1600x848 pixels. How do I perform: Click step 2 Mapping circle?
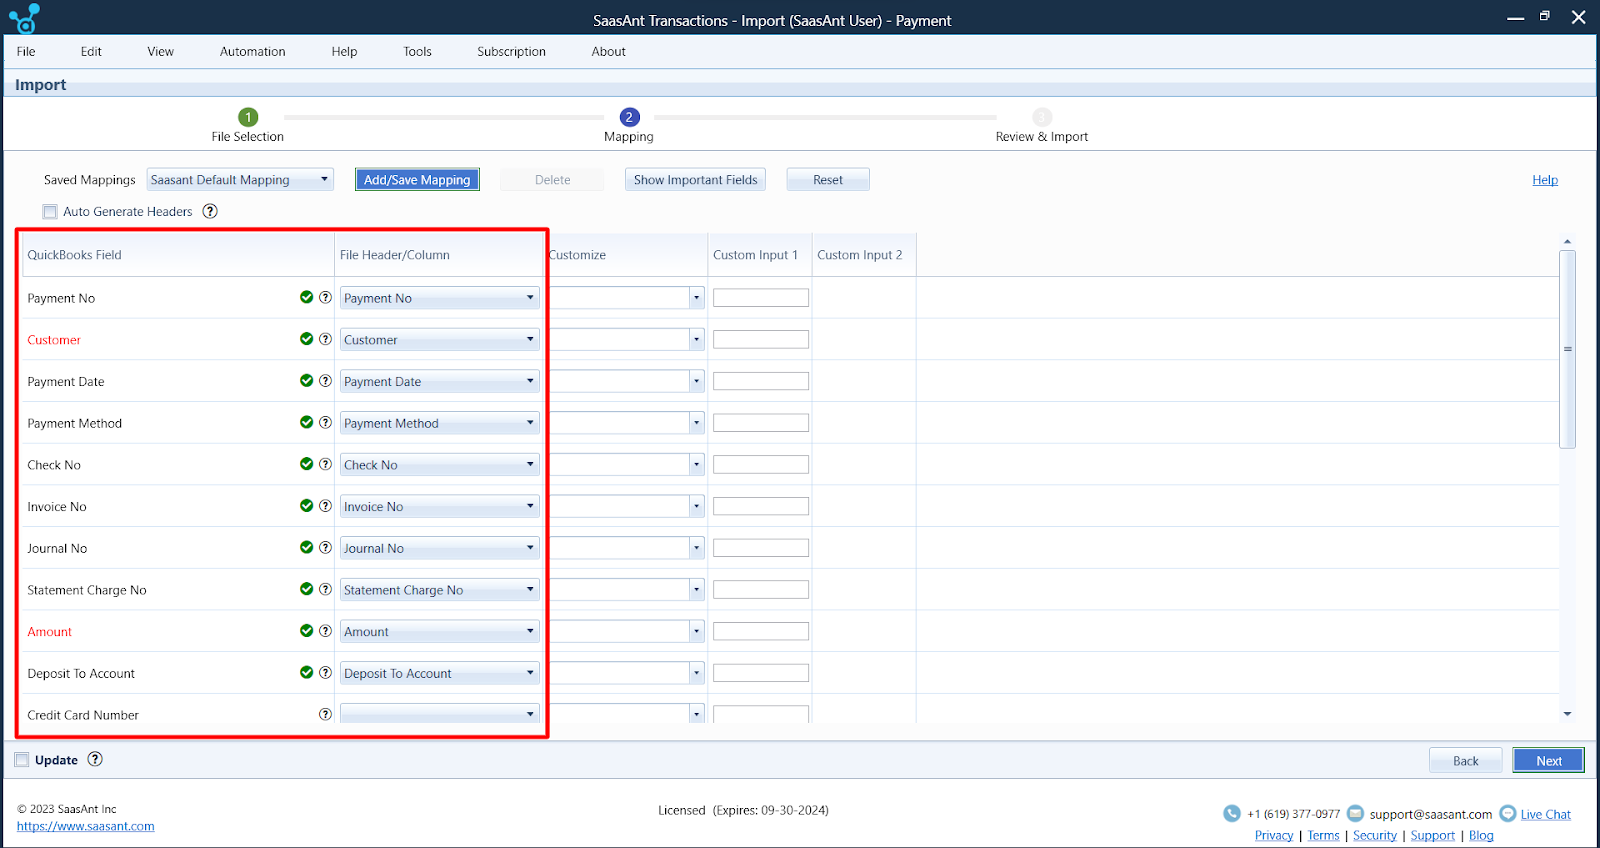[x=629, y=117]
